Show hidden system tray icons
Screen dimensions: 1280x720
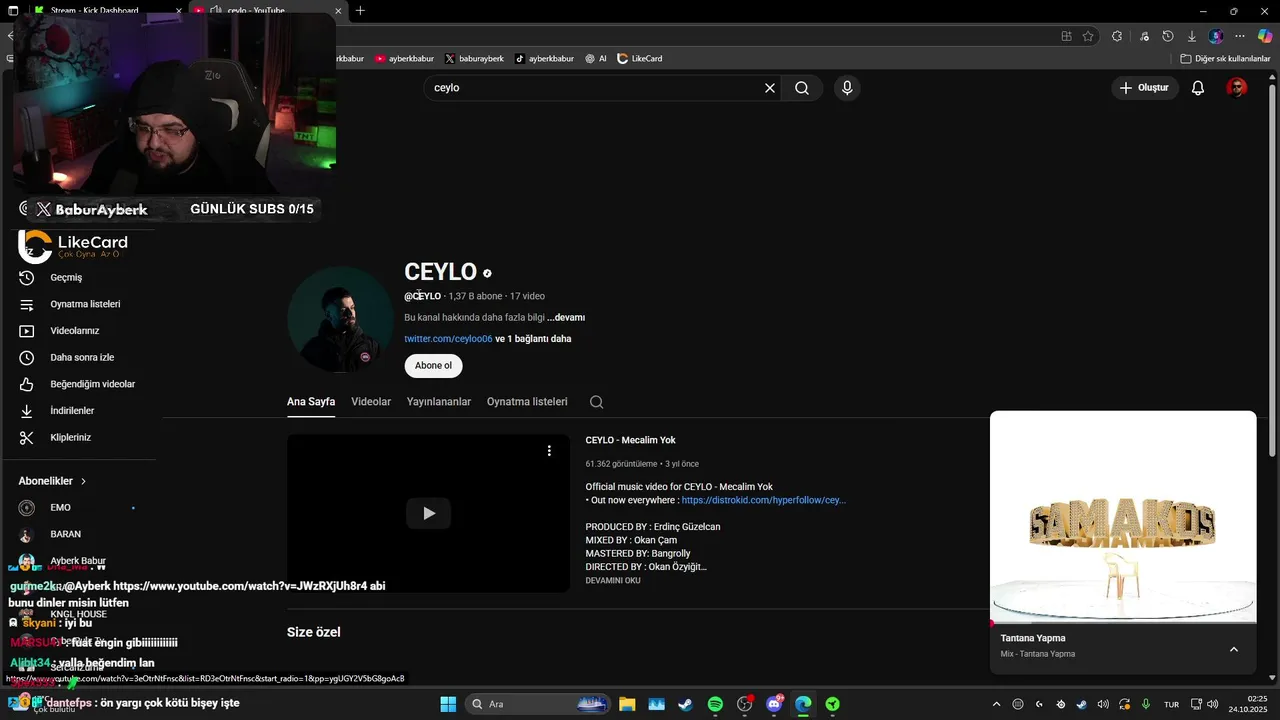(996, 704)
